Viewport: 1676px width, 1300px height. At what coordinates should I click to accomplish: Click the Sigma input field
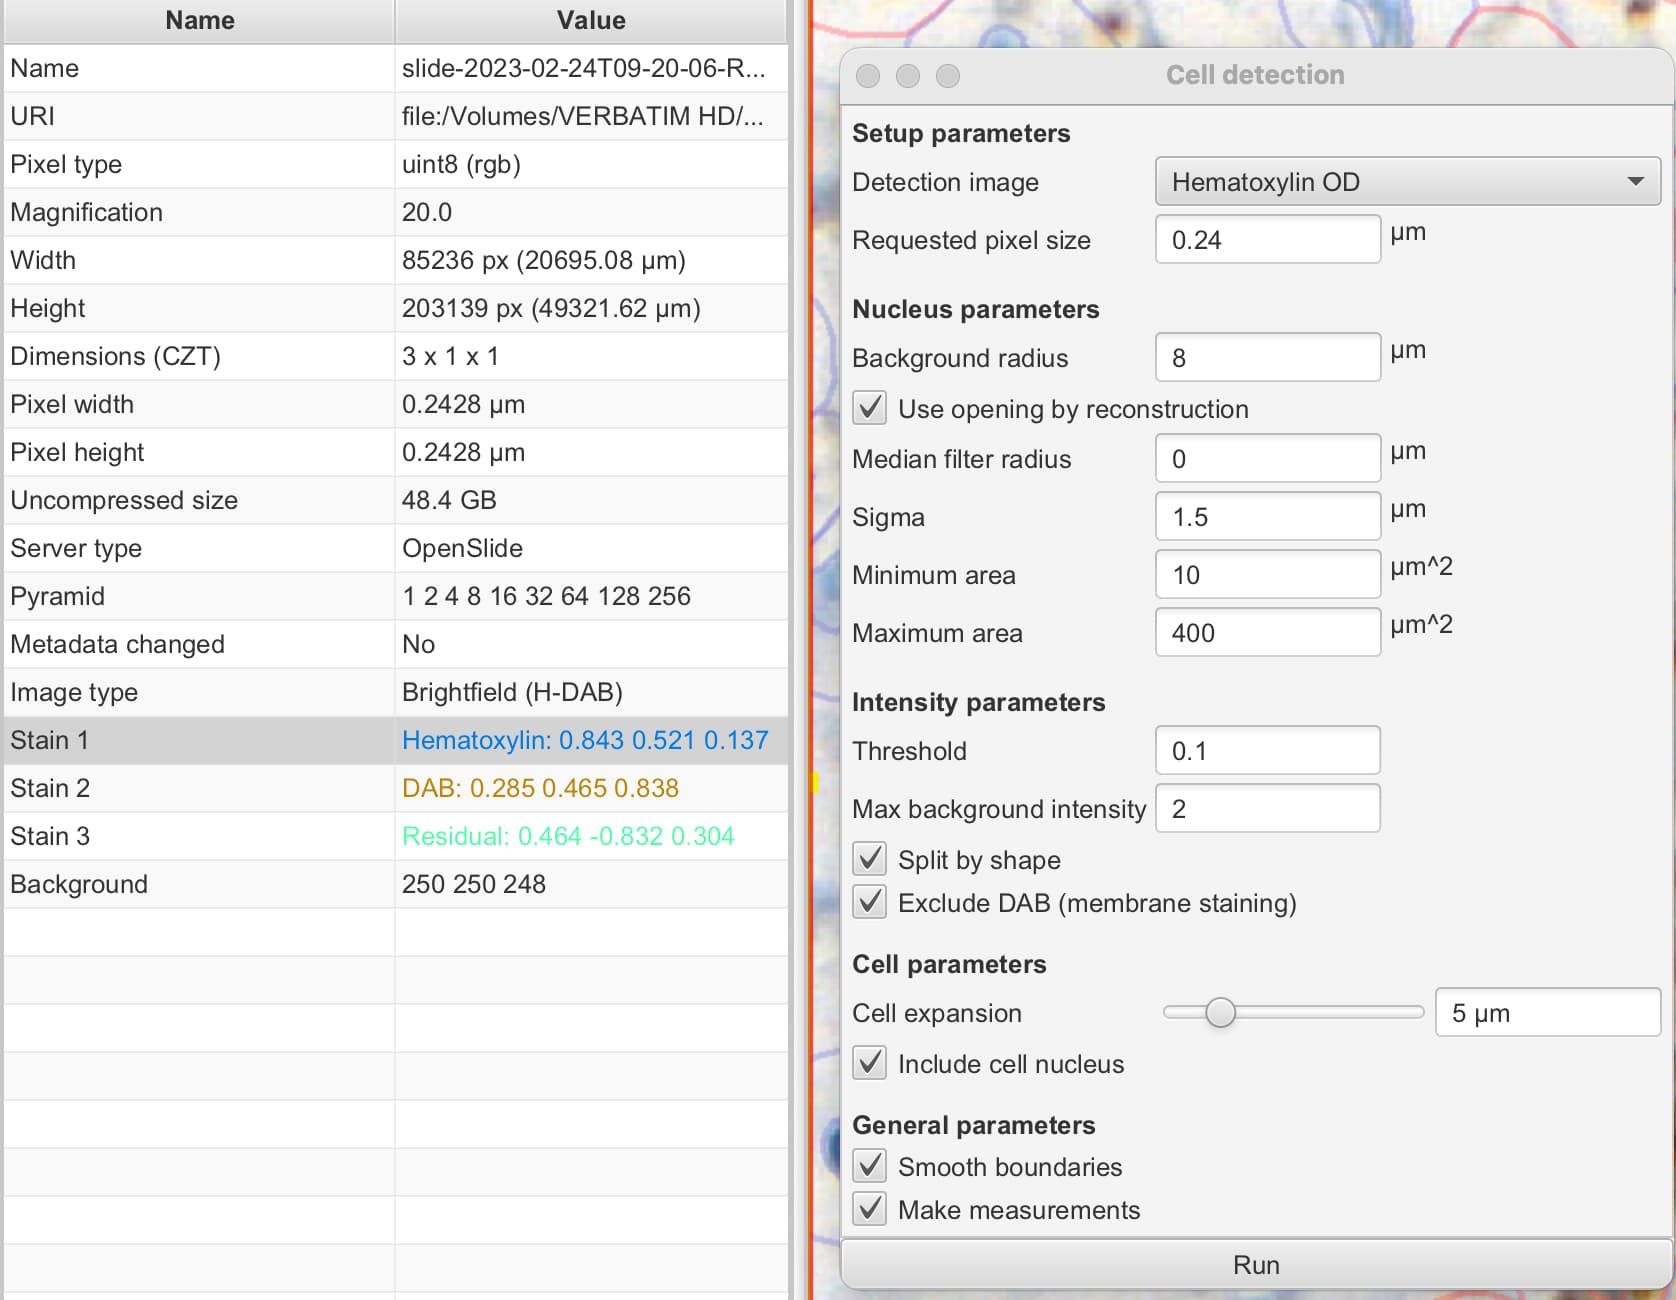click(1267, 516)
